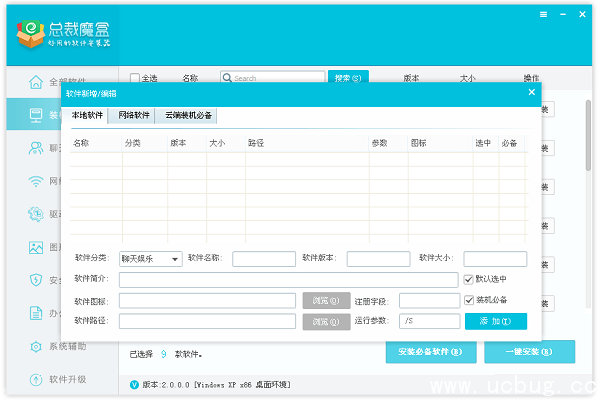Expand the 软件分类 dropdown showing 聊天娱乐

tap(150, 259)
